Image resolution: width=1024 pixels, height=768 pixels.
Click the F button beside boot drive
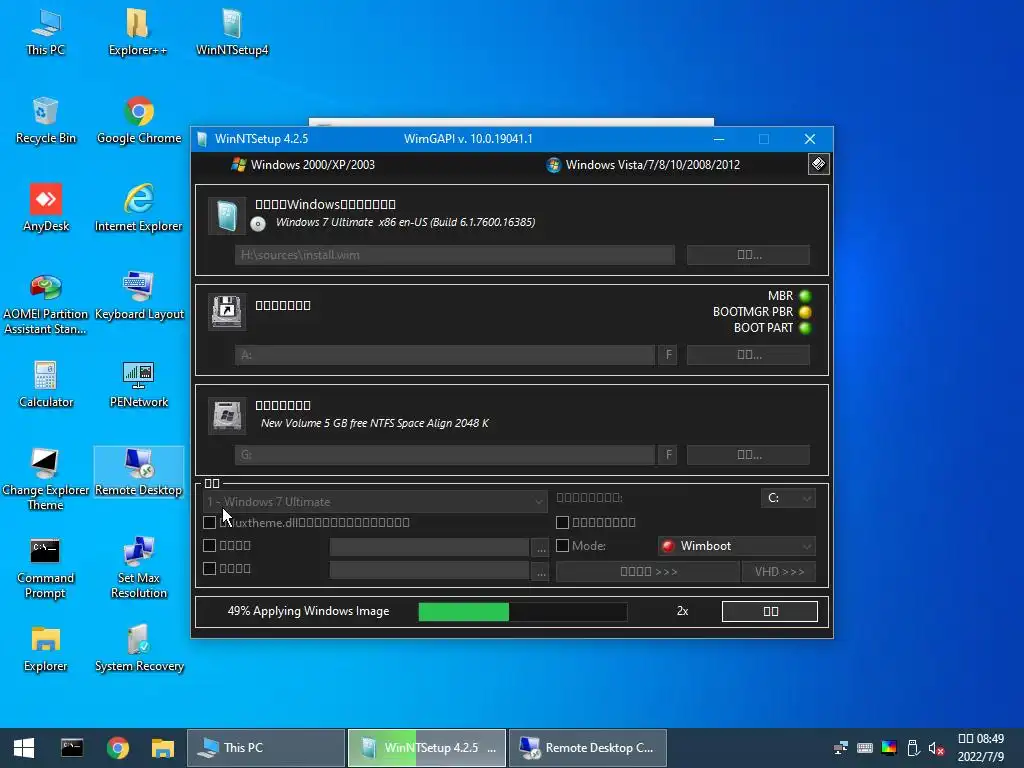click(x=667, y=355)
